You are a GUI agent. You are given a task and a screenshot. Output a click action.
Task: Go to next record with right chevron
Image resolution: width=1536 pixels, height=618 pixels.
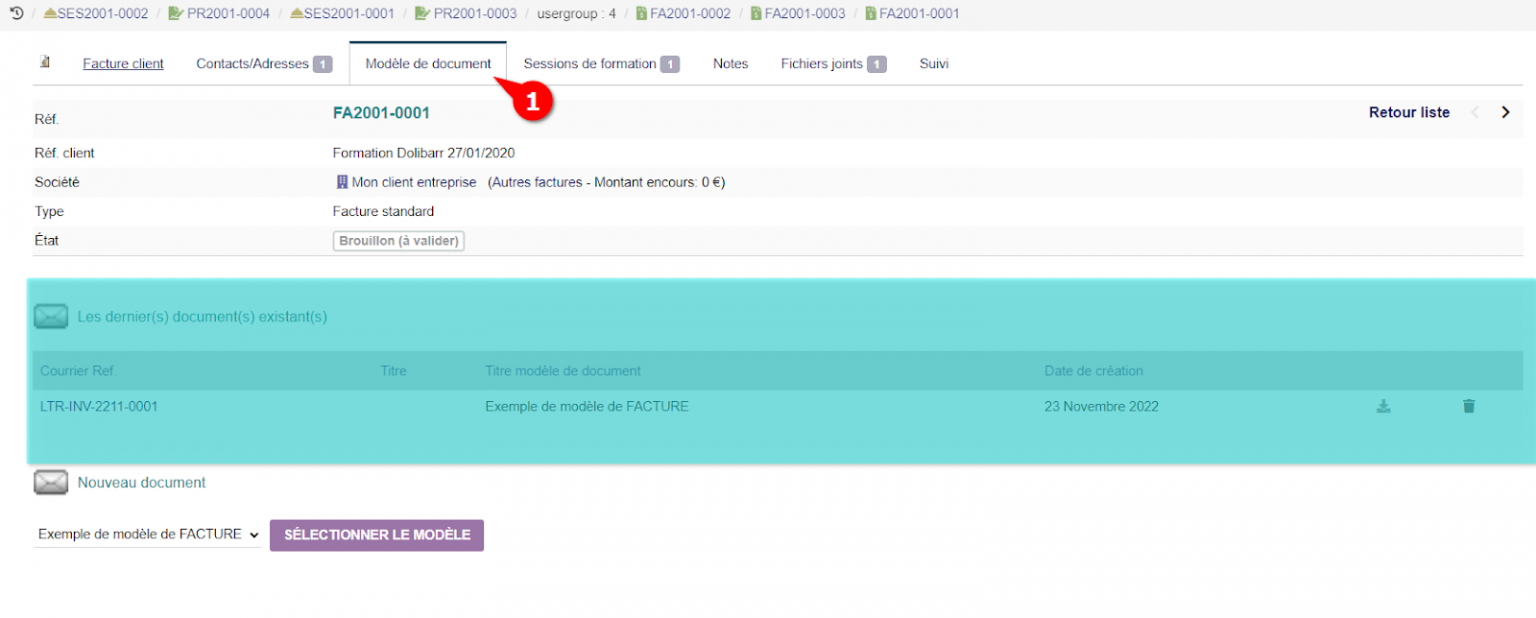1505,113
